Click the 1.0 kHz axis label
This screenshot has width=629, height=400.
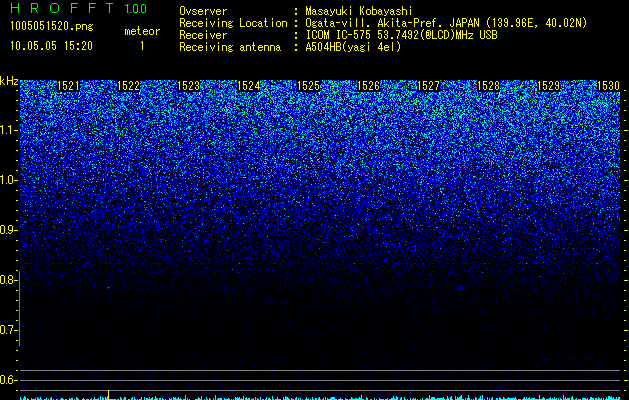pos(8,180)
